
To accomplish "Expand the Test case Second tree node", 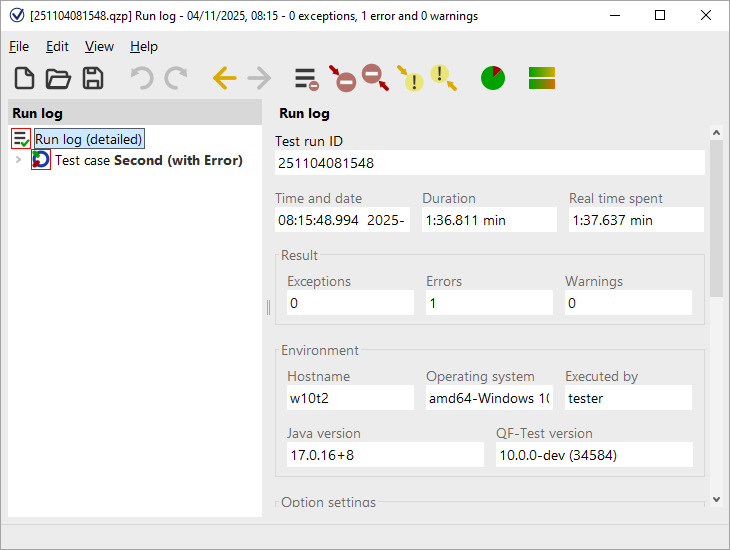I will coord(18,160).
